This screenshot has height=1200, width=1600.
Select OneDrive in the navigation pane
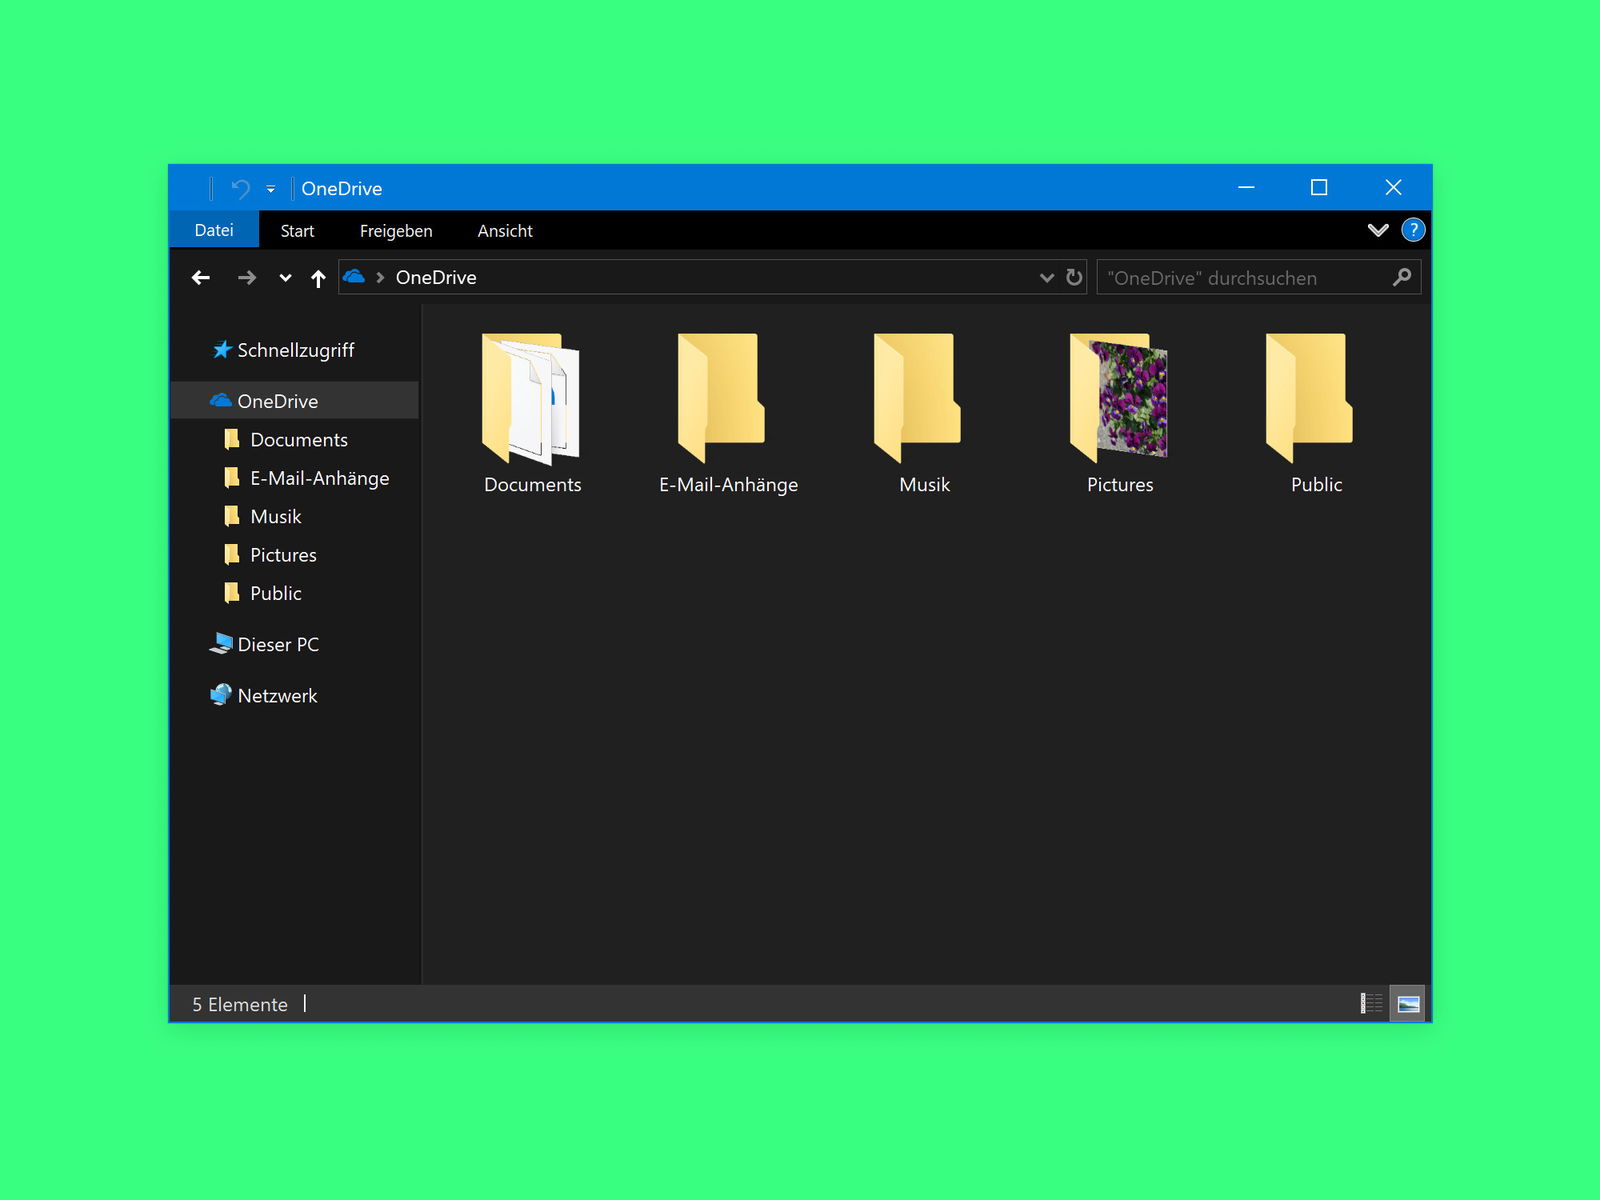[x=294, y=401]
